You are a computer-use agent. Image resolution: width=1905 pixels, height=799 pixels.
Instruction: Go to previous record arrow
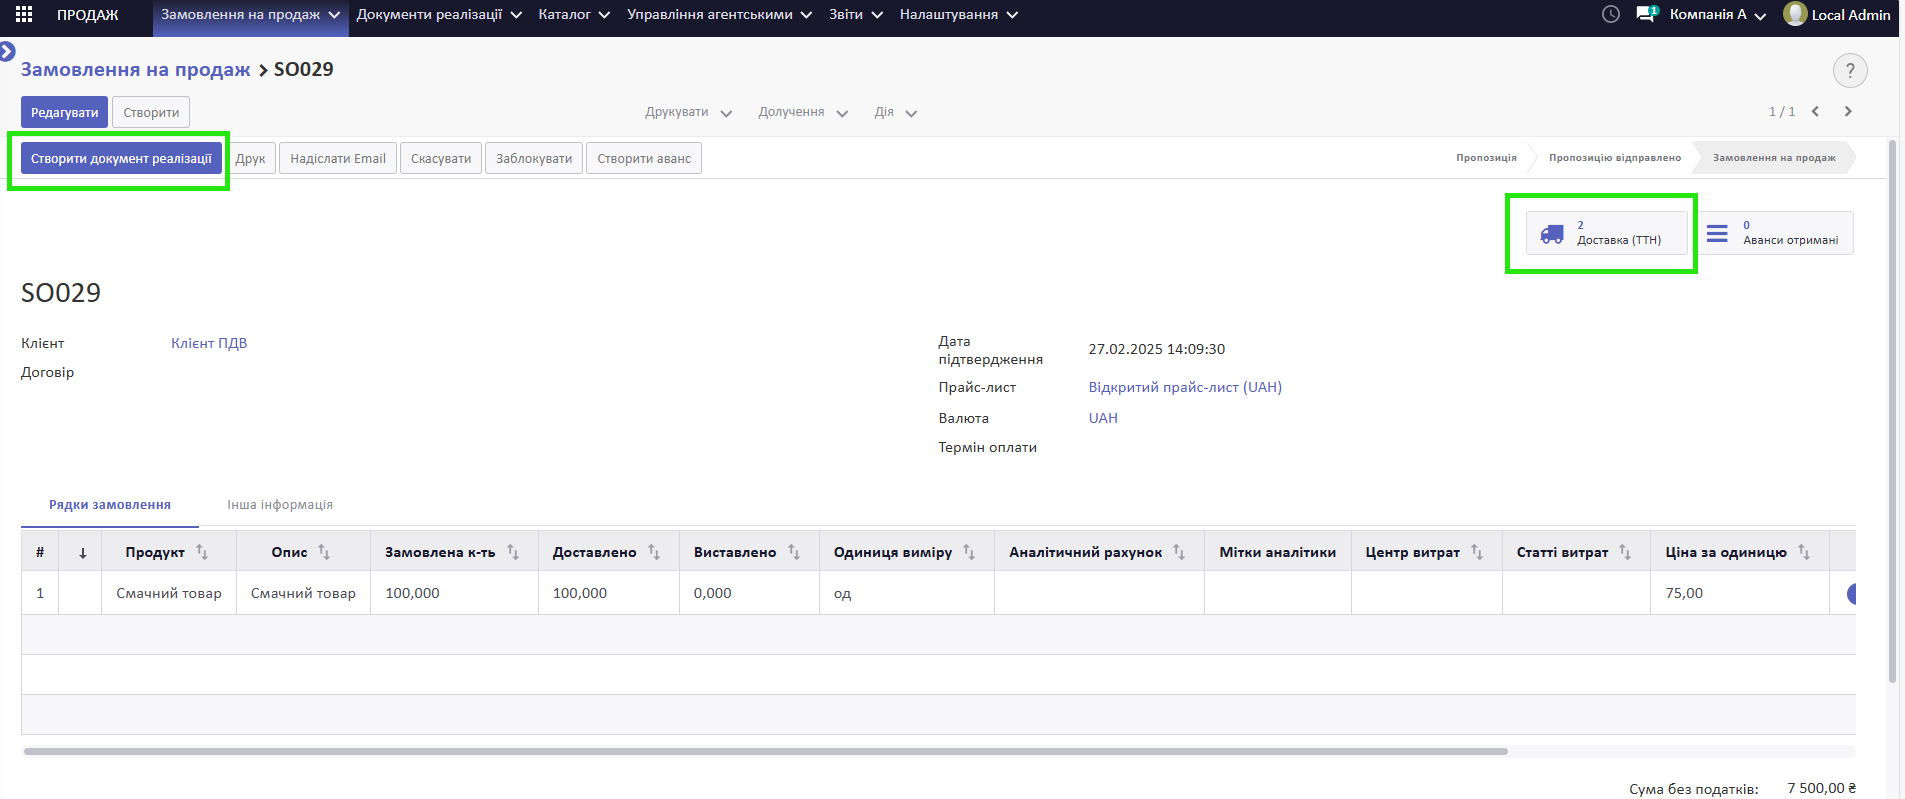click(x=1815, y=111)
